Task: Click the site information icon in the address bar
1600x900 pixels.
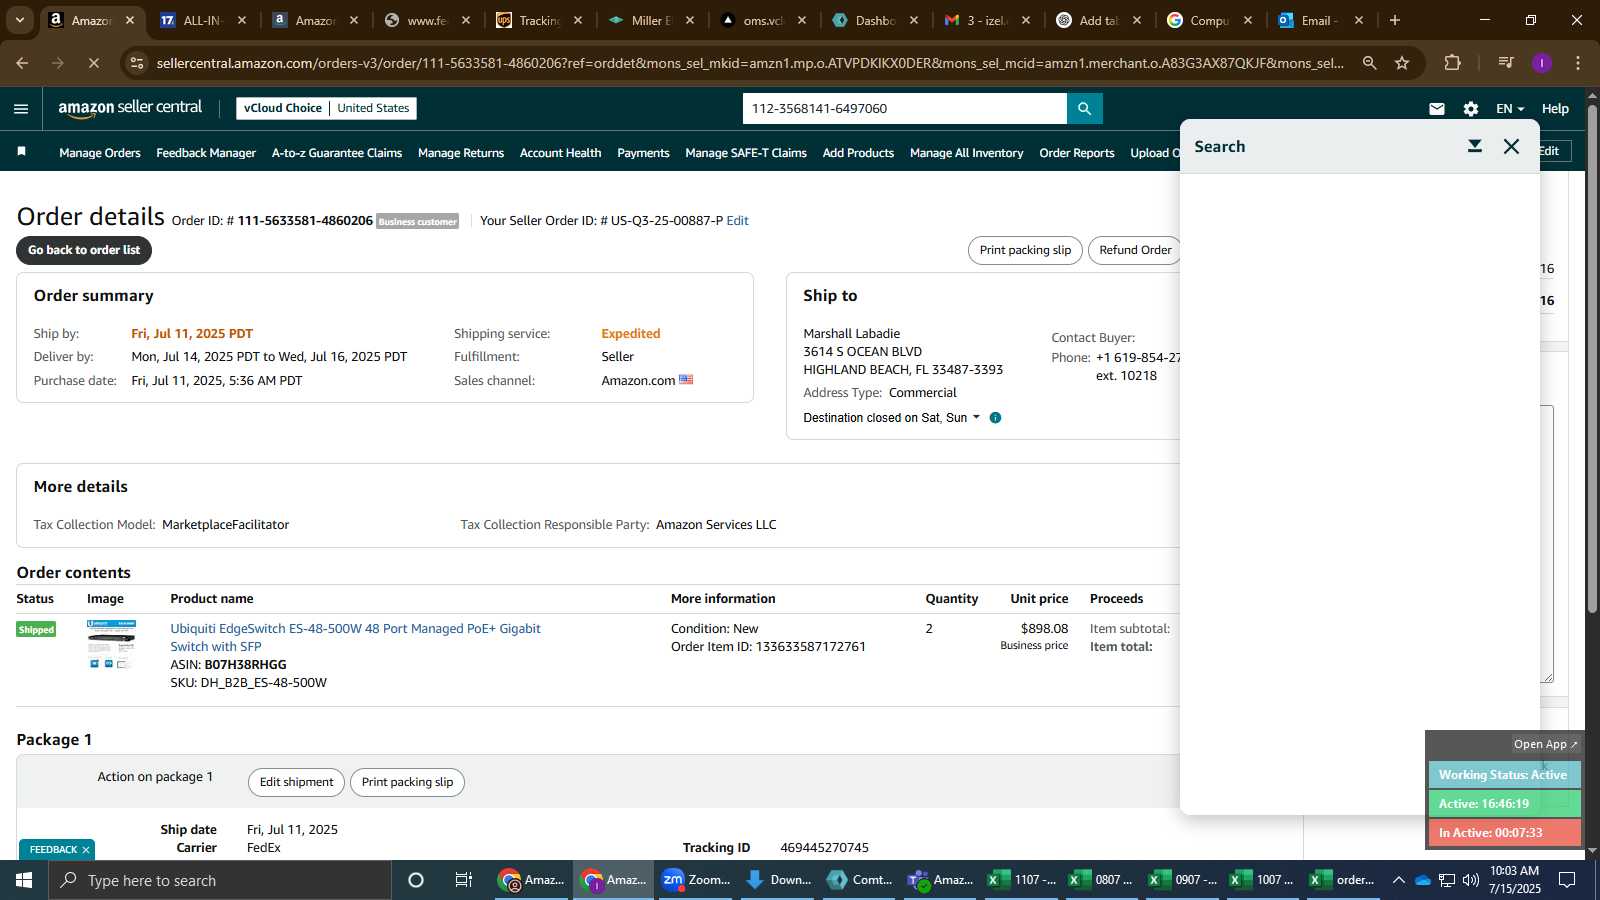Action: (x=137, y=63)
